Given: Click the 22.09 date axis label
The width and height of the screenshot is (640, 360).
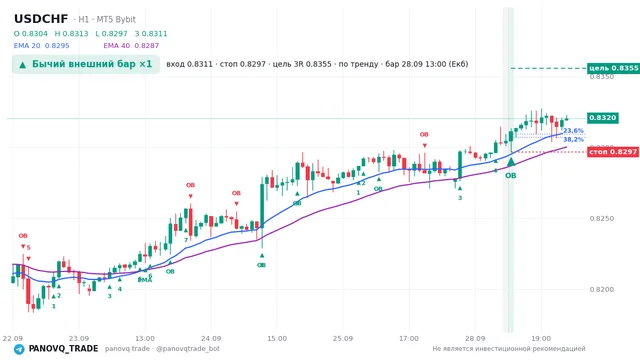Looking at the screenshot, I should 13,338.
